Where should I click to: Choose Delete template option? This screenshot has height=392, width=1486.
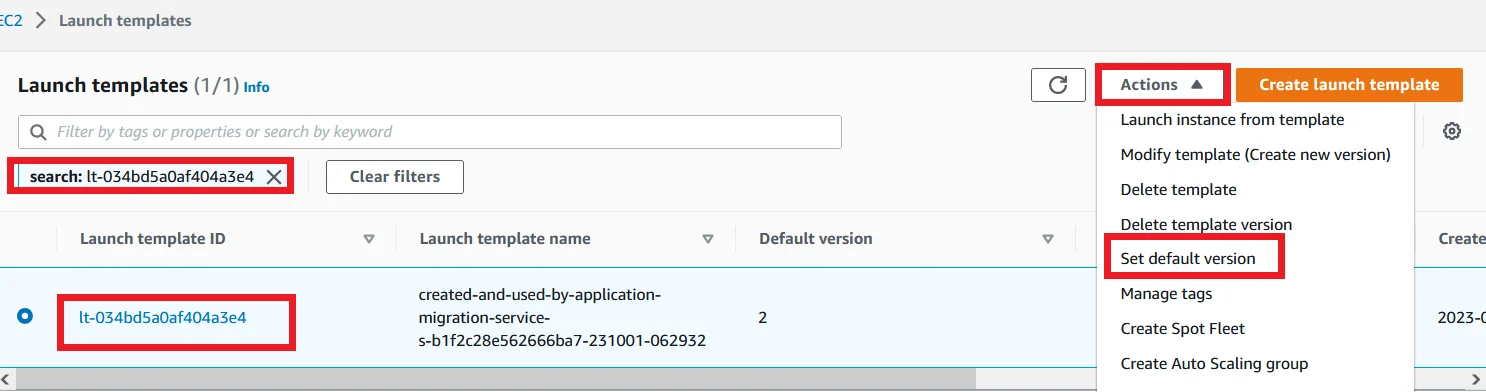coord(1178,189)
